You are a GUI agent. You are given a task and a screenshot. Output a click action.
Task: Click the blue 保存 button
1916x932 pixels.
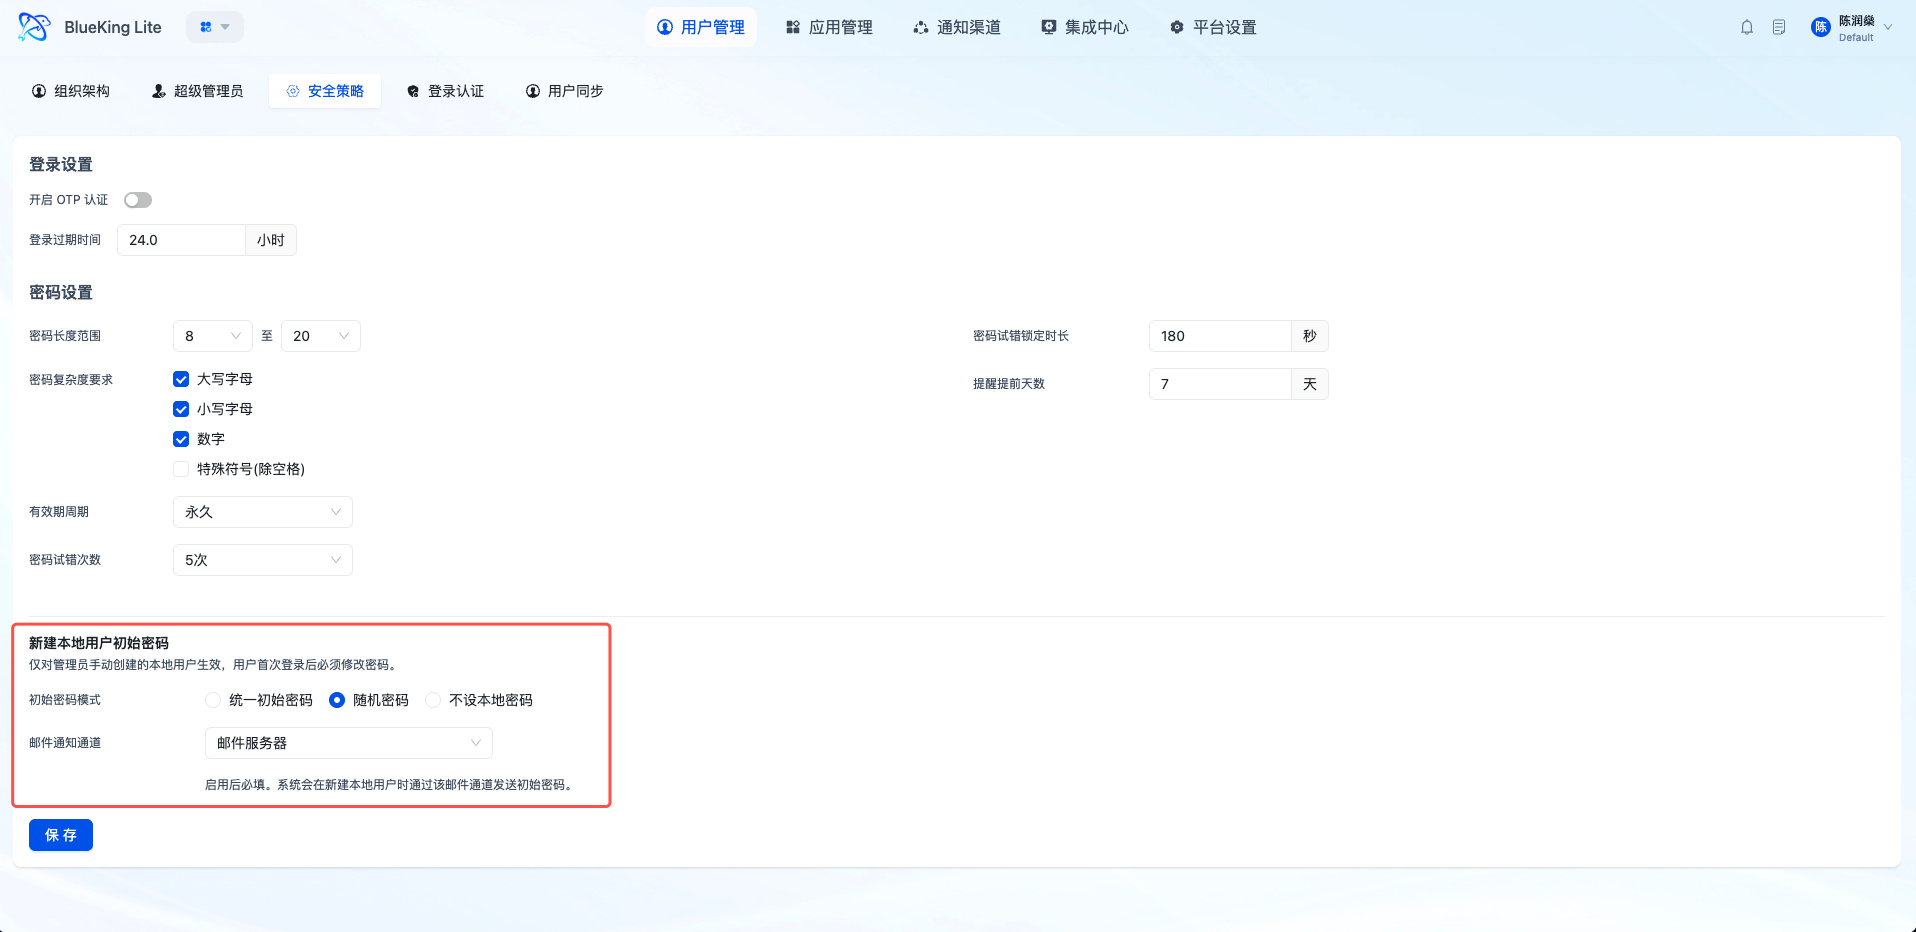61,835
